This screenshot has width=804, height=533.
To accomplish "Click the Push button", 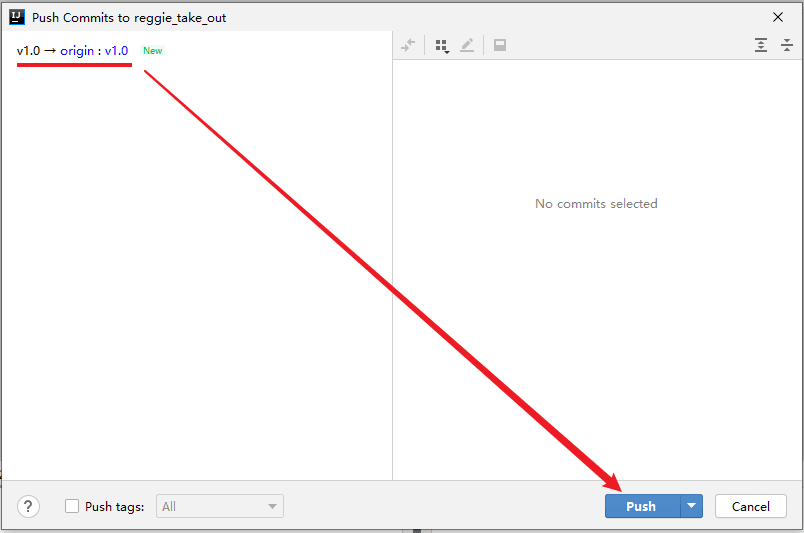I will point(641,506).
